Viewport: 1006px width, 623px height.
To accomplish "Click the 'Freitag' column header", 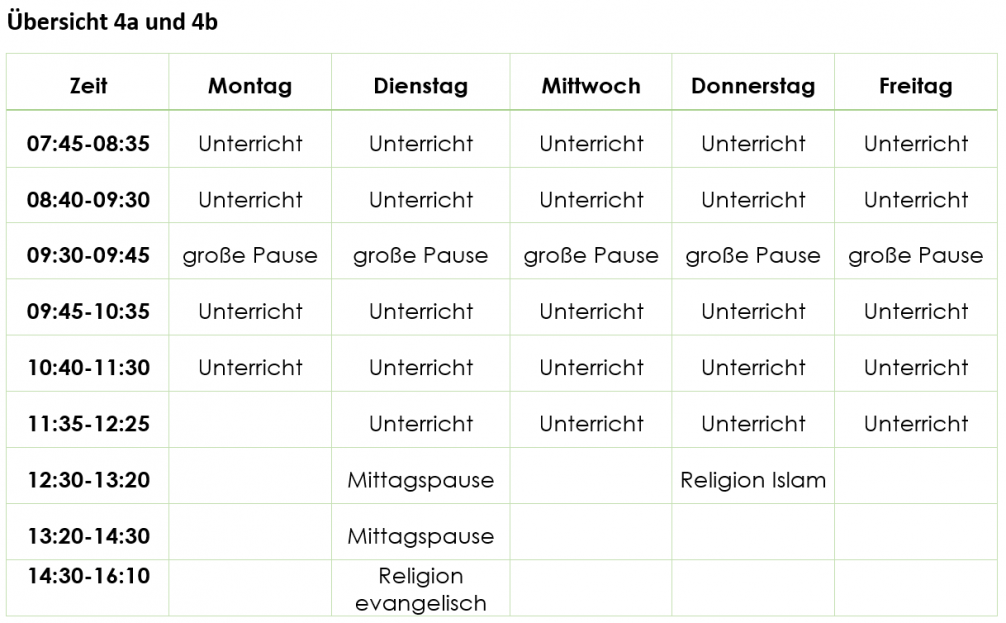I will point(915,86).
